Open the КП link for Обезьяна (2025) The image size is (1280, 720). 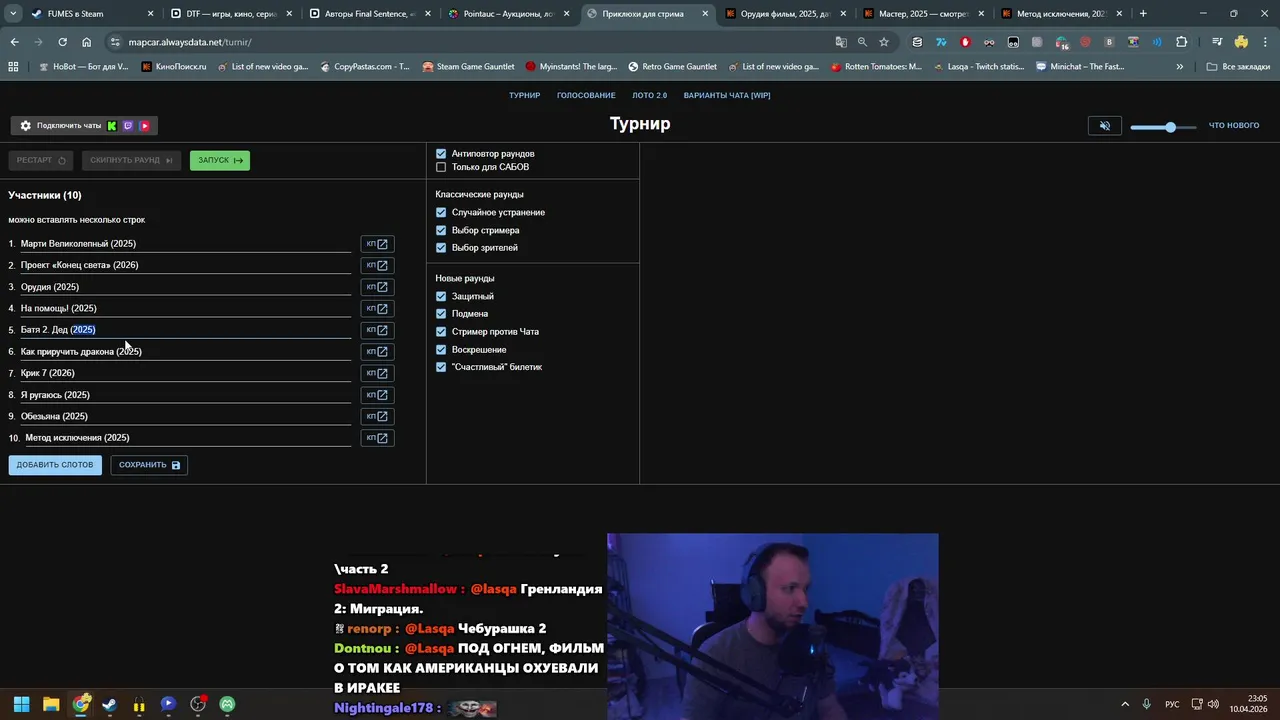click(377, 416)
